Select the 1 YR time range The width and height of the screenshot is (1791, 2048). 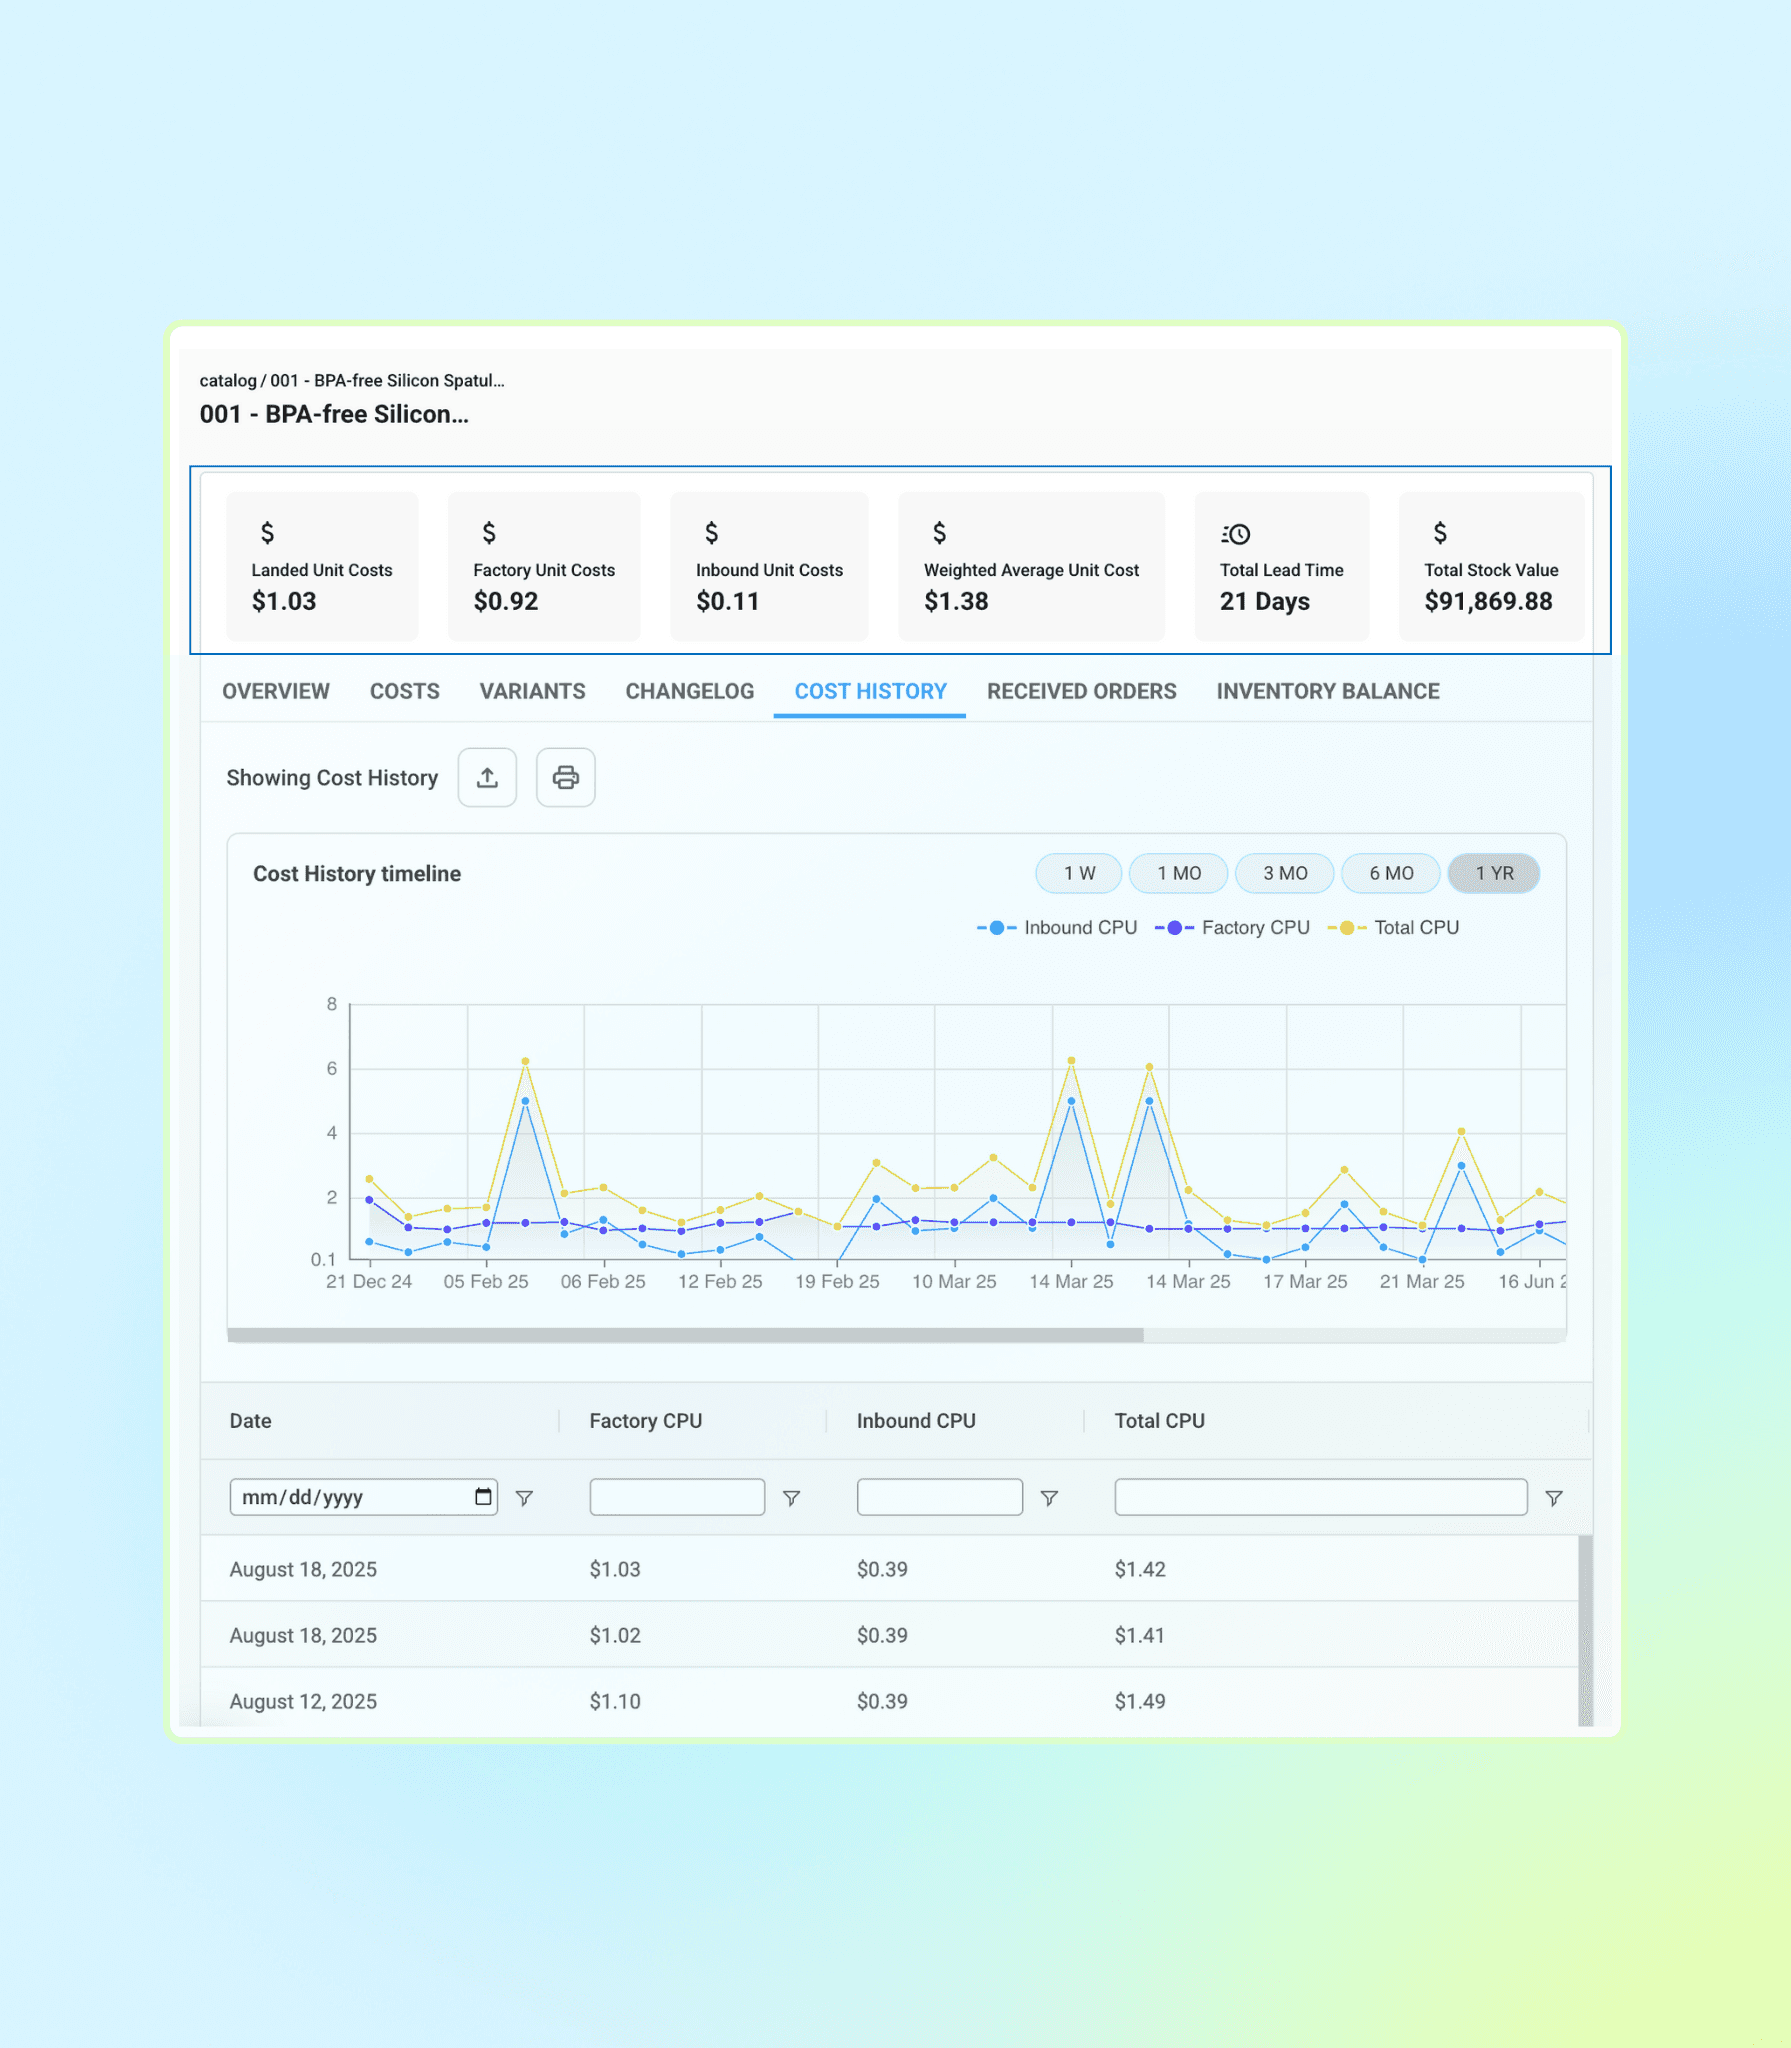(x=1494, y=873)
